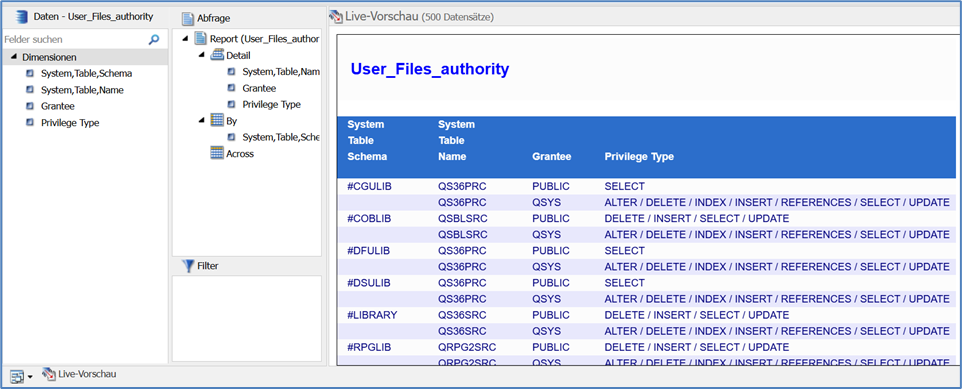Click PUBLIC grantee in the #CGULIB row
Image resolution: width=962 pixels, height=389 pixels.
coord(551,186)
